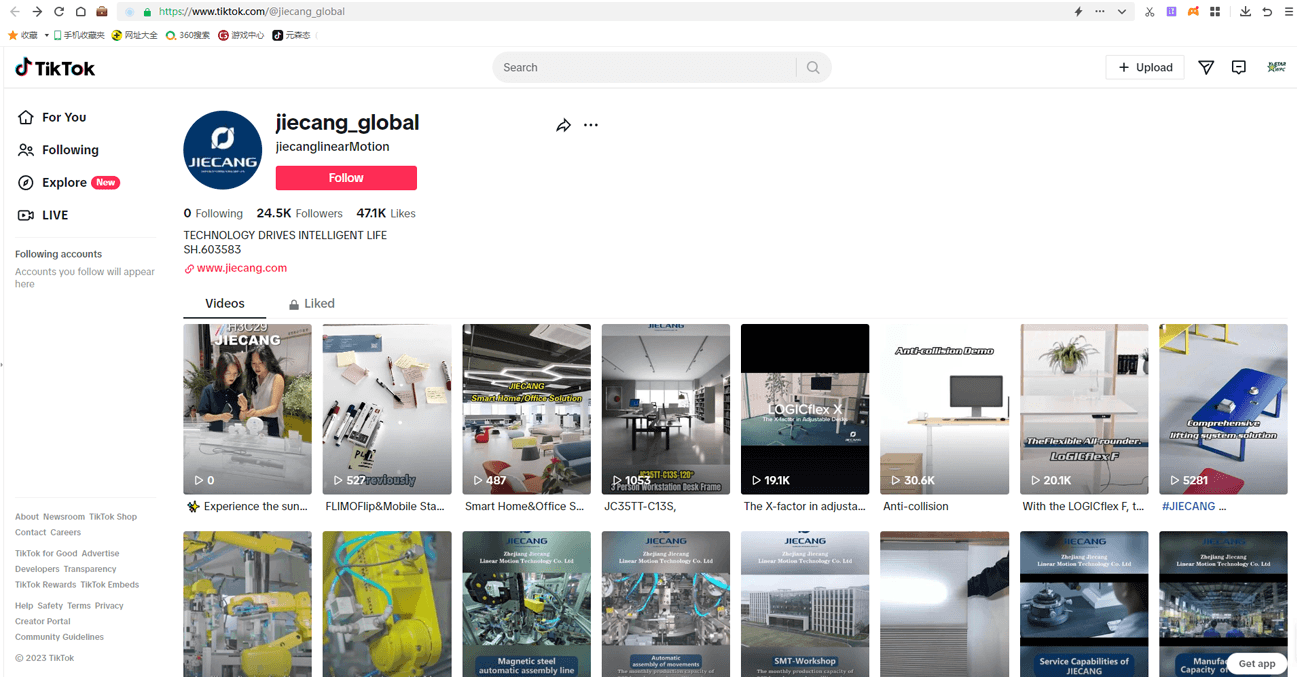Open the 元森态 TikTok bookmark

click(292, 35)
